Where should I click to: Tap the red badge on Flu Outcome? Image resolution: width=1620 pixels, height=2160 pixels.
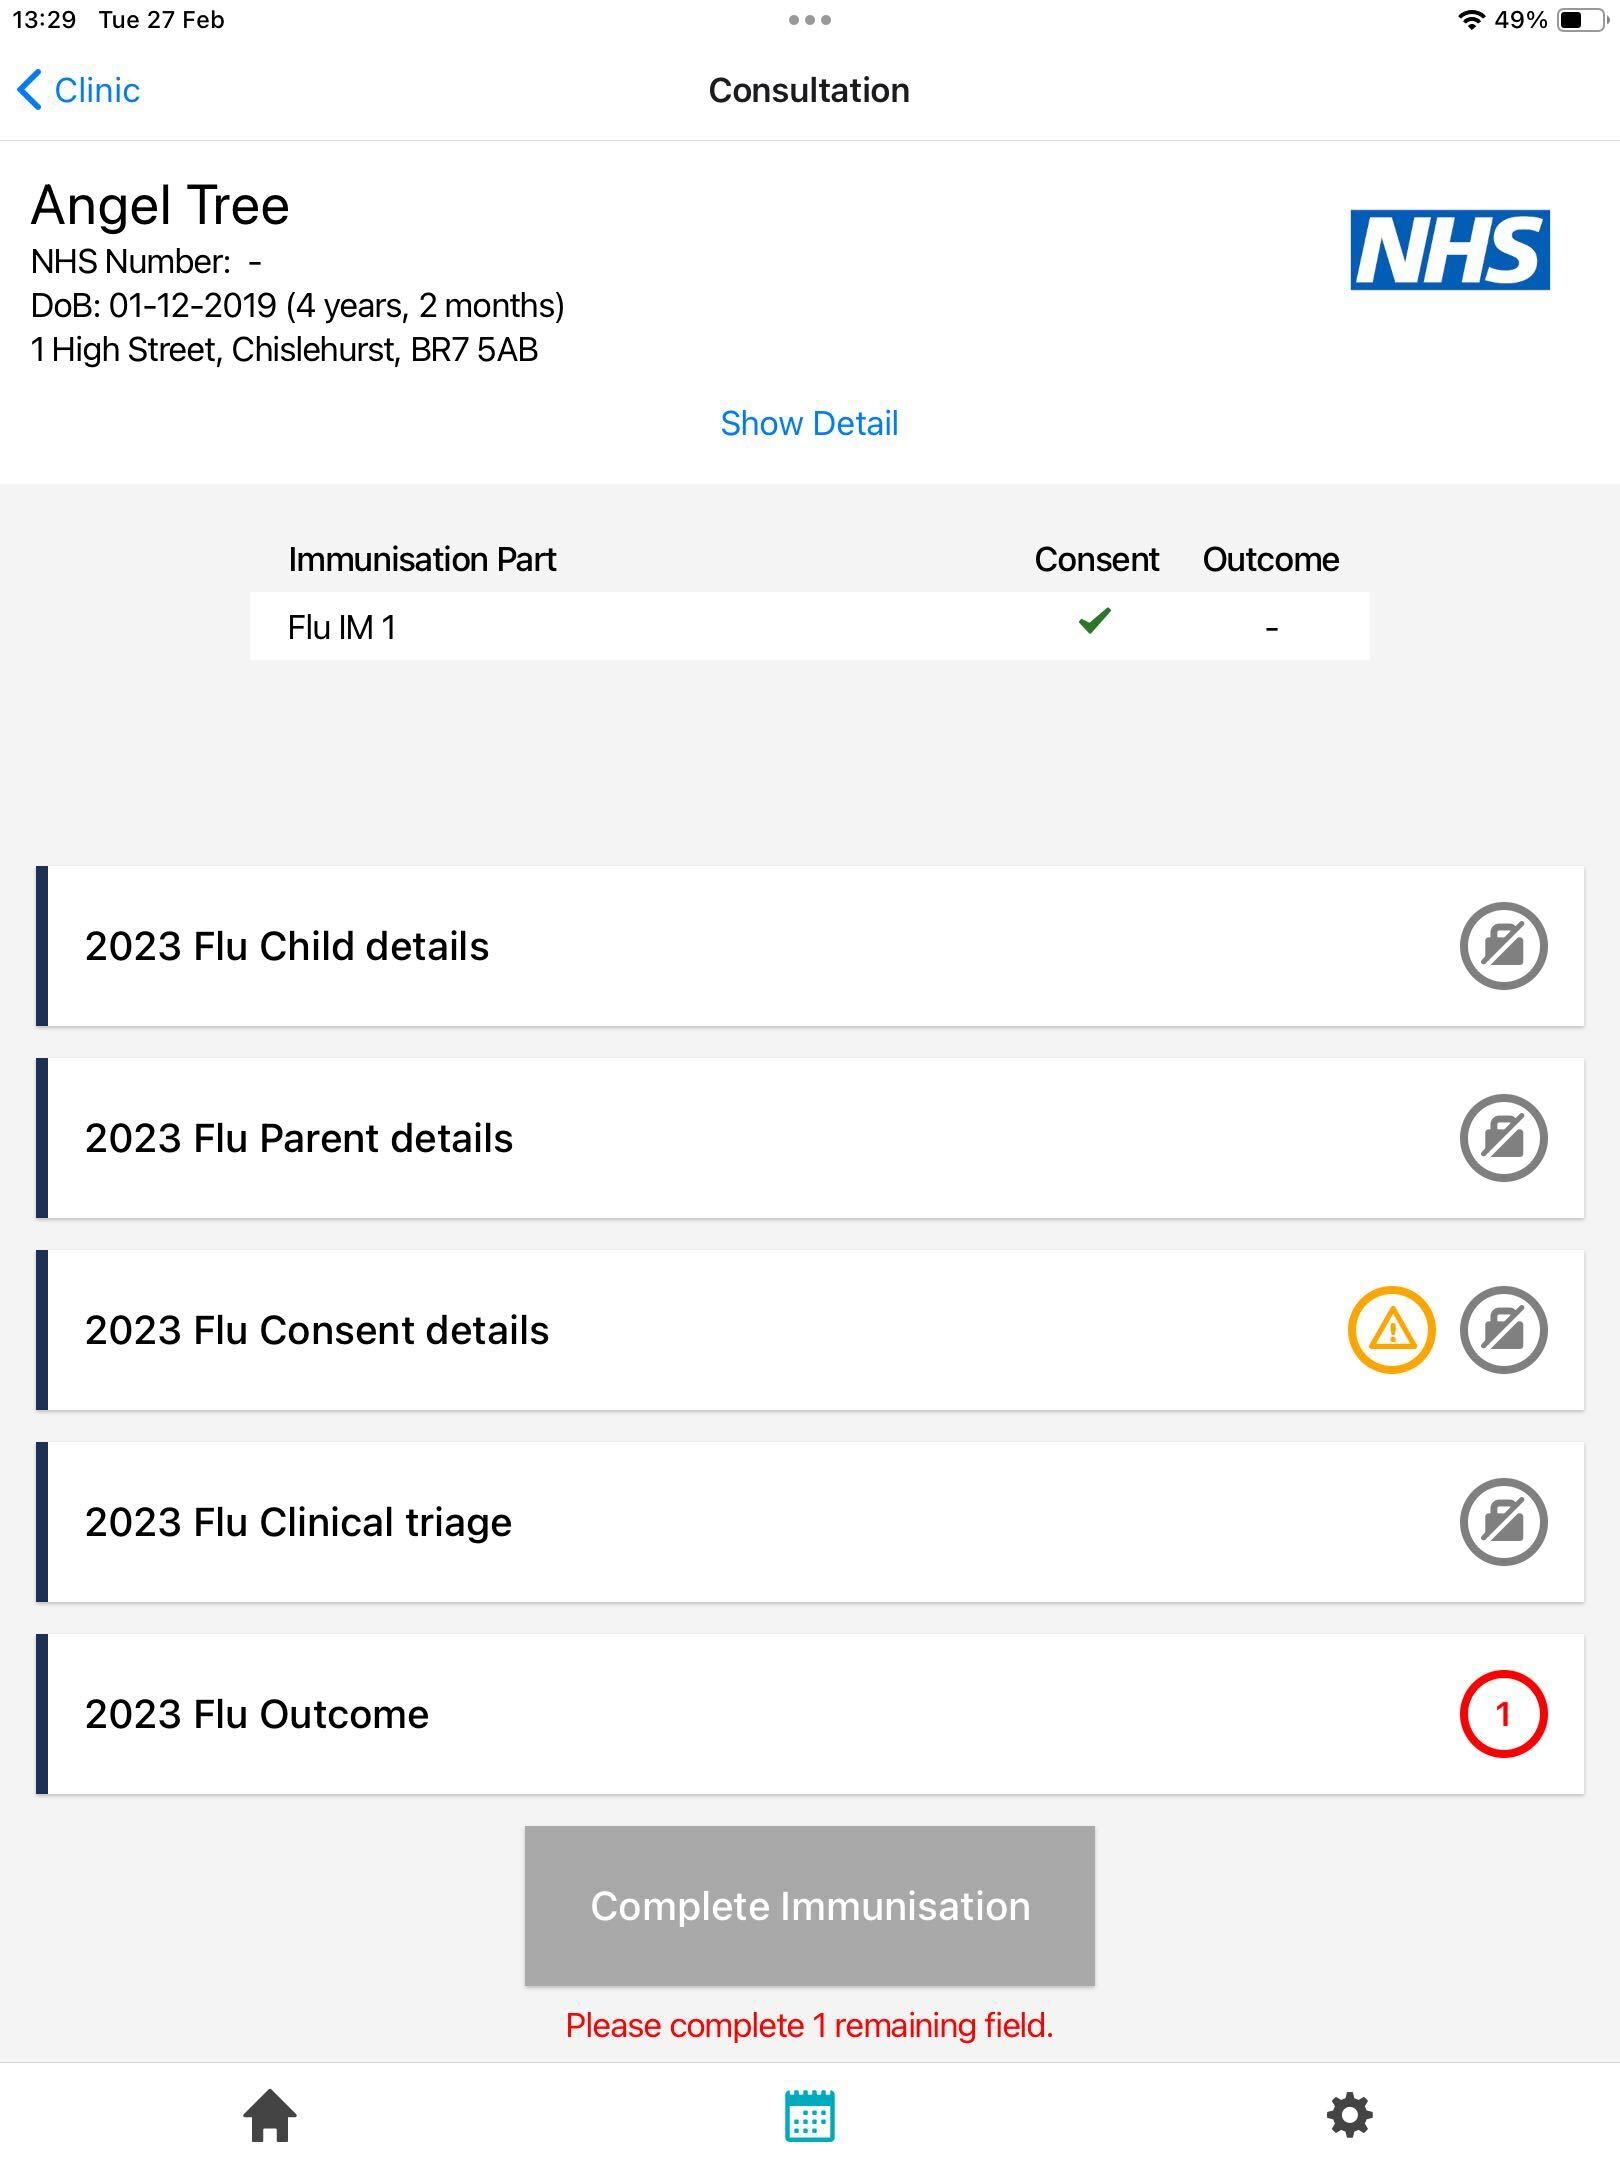tap(1502, 1714)
